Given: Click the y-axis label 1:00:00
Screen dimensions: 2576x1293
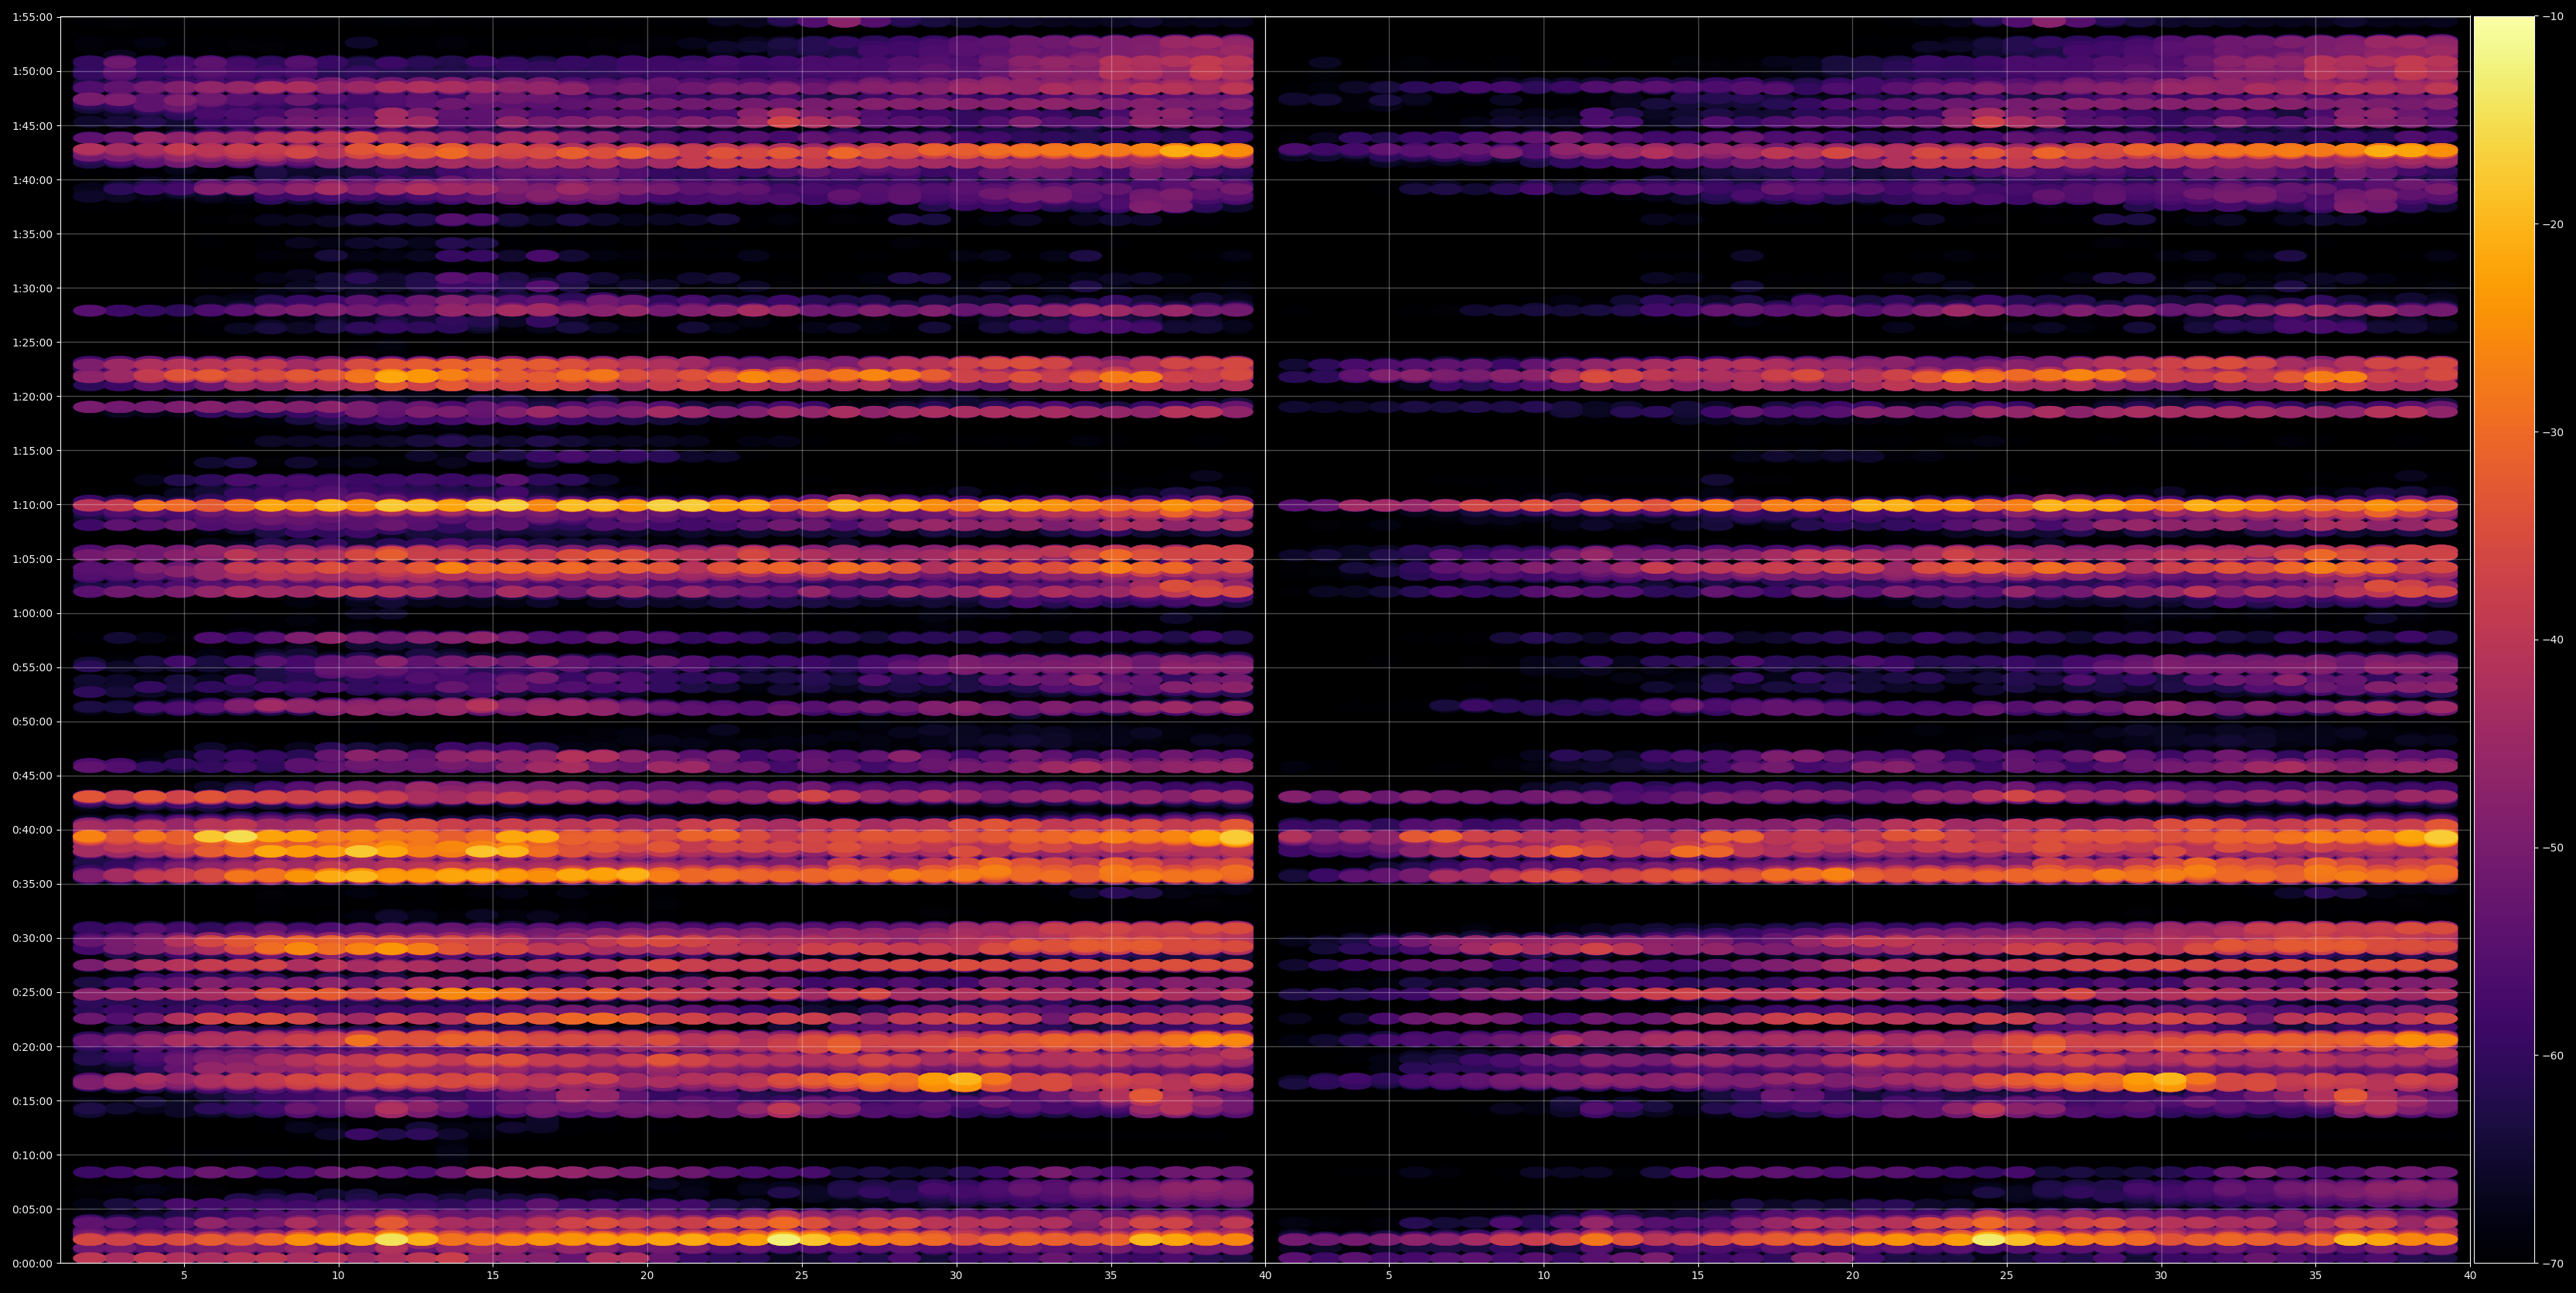Looking at the screenshot, I should click(32, 613).
